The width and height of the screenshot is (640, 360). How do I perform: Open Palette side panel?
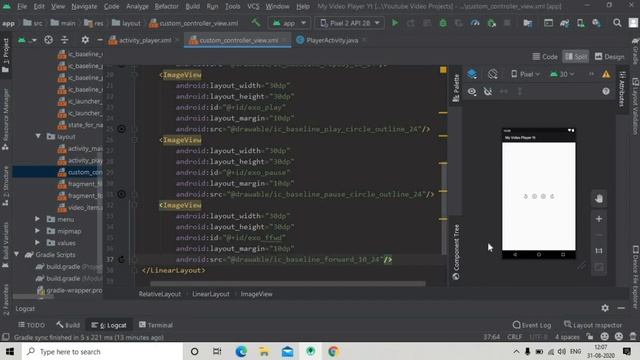click(x=456, y=88)
